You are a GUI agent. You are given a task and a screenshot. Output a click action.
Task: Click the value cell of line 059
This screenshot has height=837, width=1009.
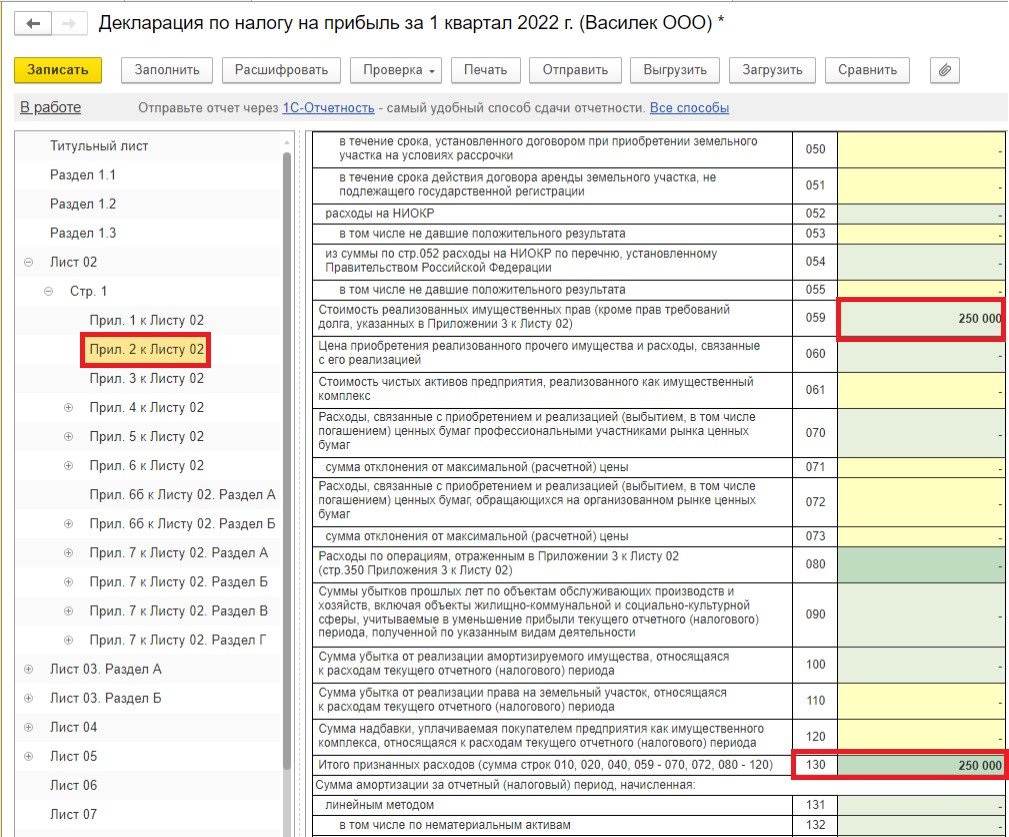pyautogui.click(x=921, y=318)
